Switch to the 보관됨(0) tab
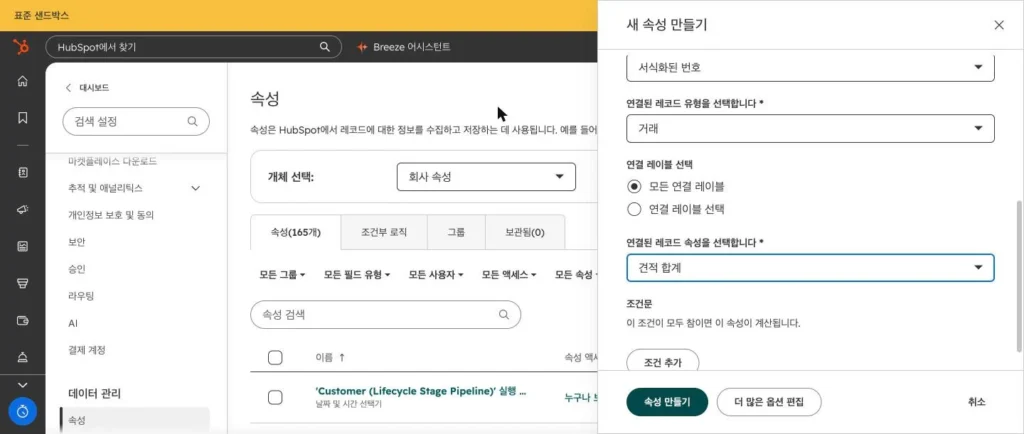Viewport: 1024px width, 434px height. click(525, 232)
